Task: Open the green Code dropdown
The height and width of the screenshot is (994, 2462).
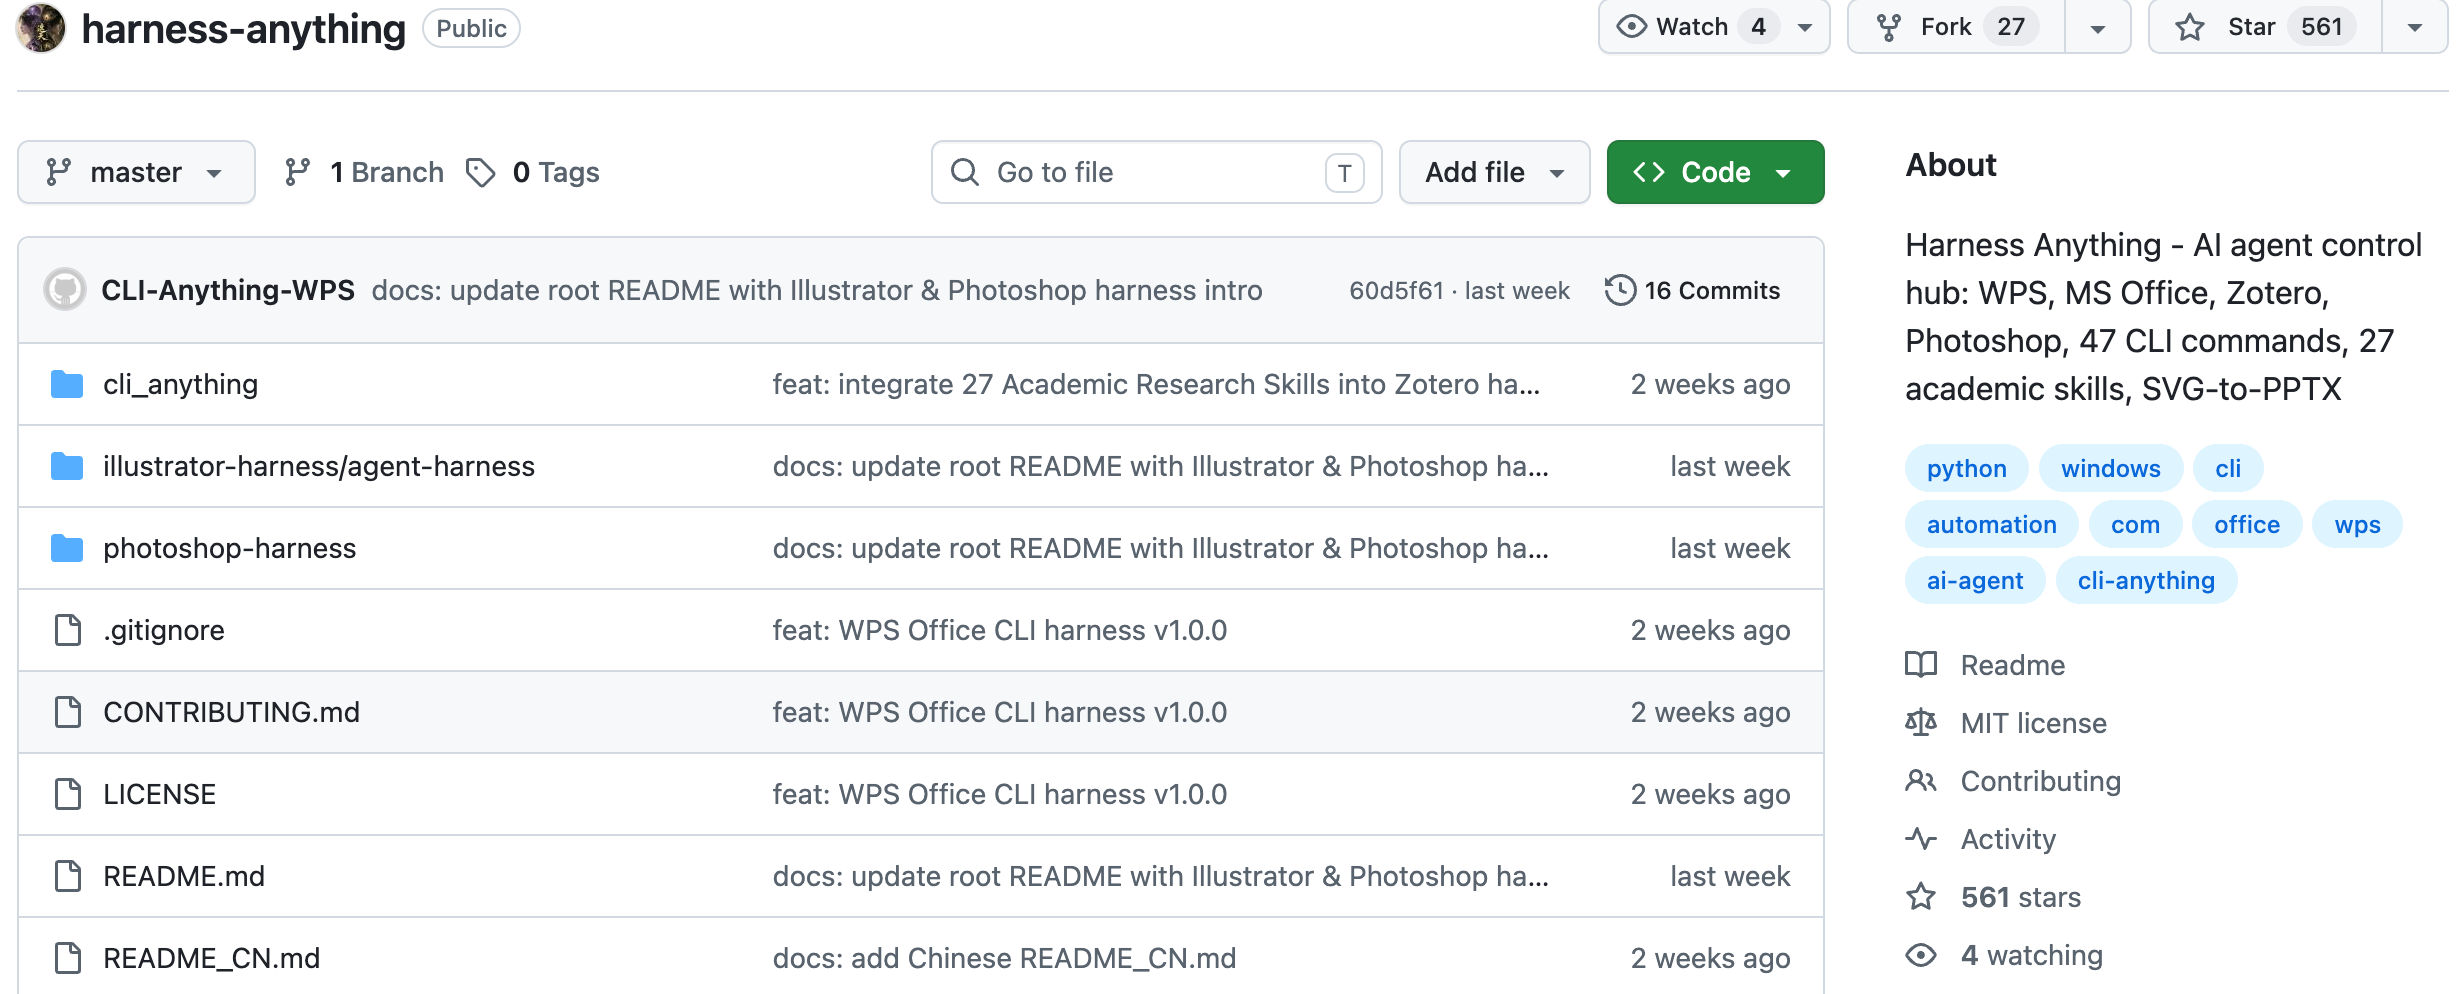Action: click(x=1715, y=172)
